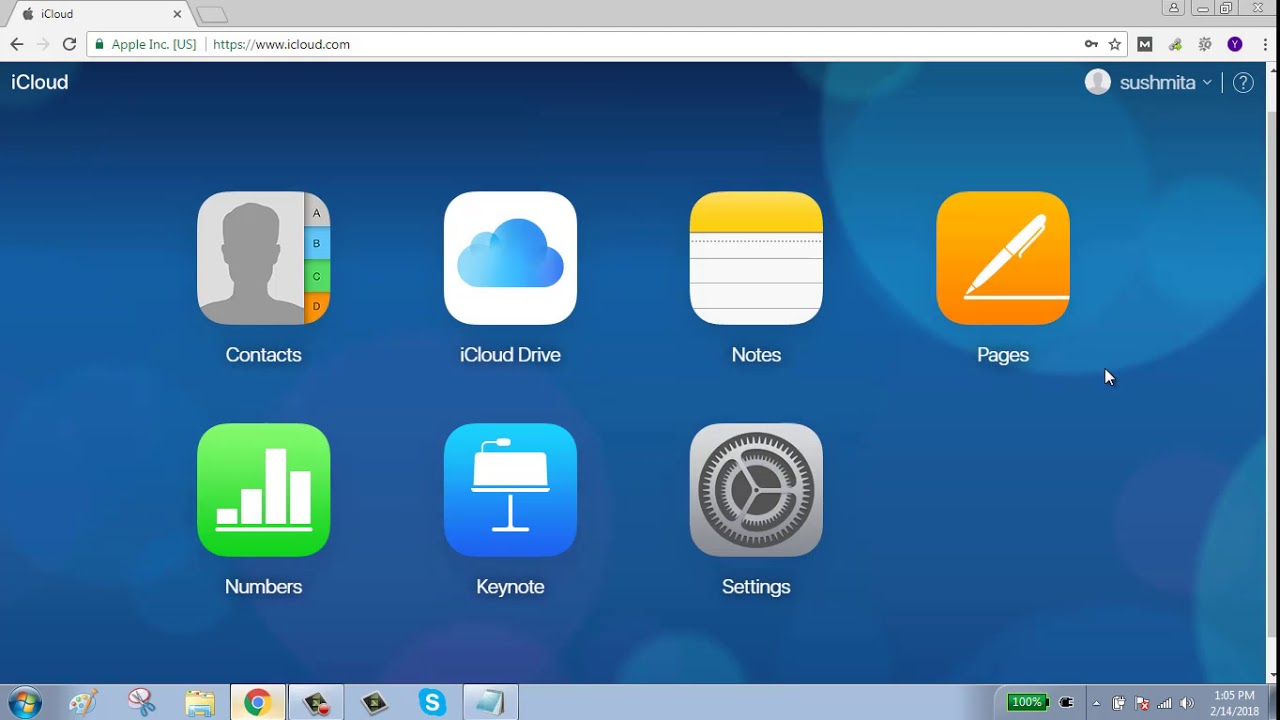Click the browser forward arrow
This screenshot has height=720, width=1280.
coord(43,44)
